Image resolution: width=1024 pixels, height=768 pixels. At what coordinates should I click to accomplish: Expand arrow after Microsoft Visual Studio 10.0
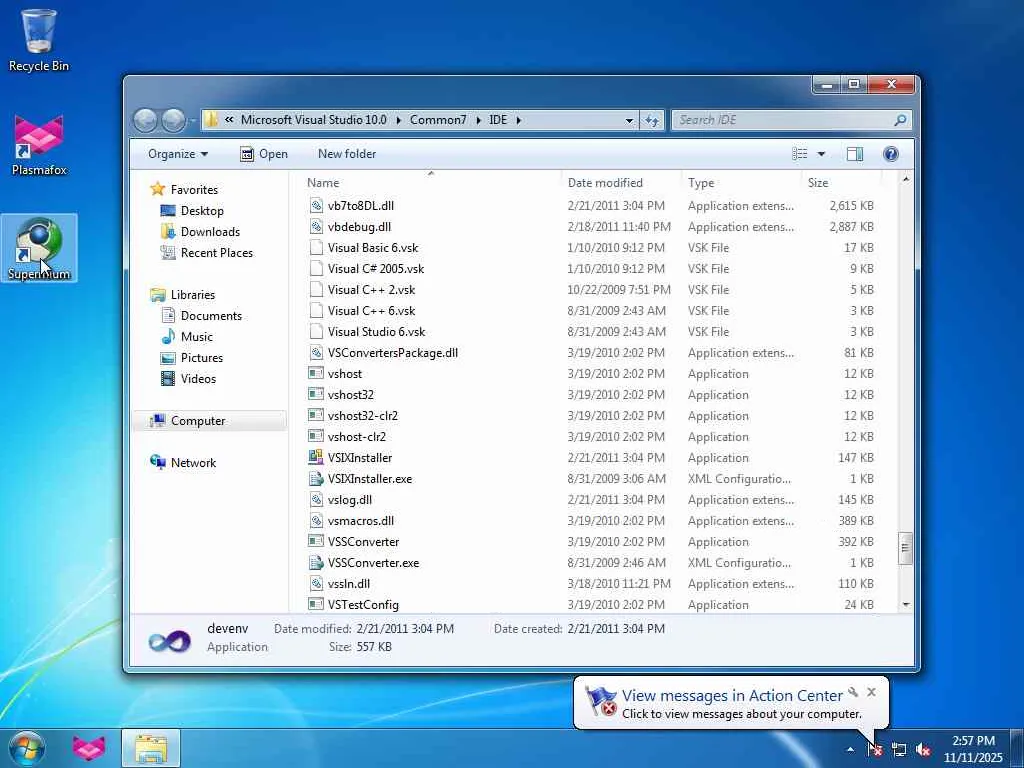(x=398, y=120)
